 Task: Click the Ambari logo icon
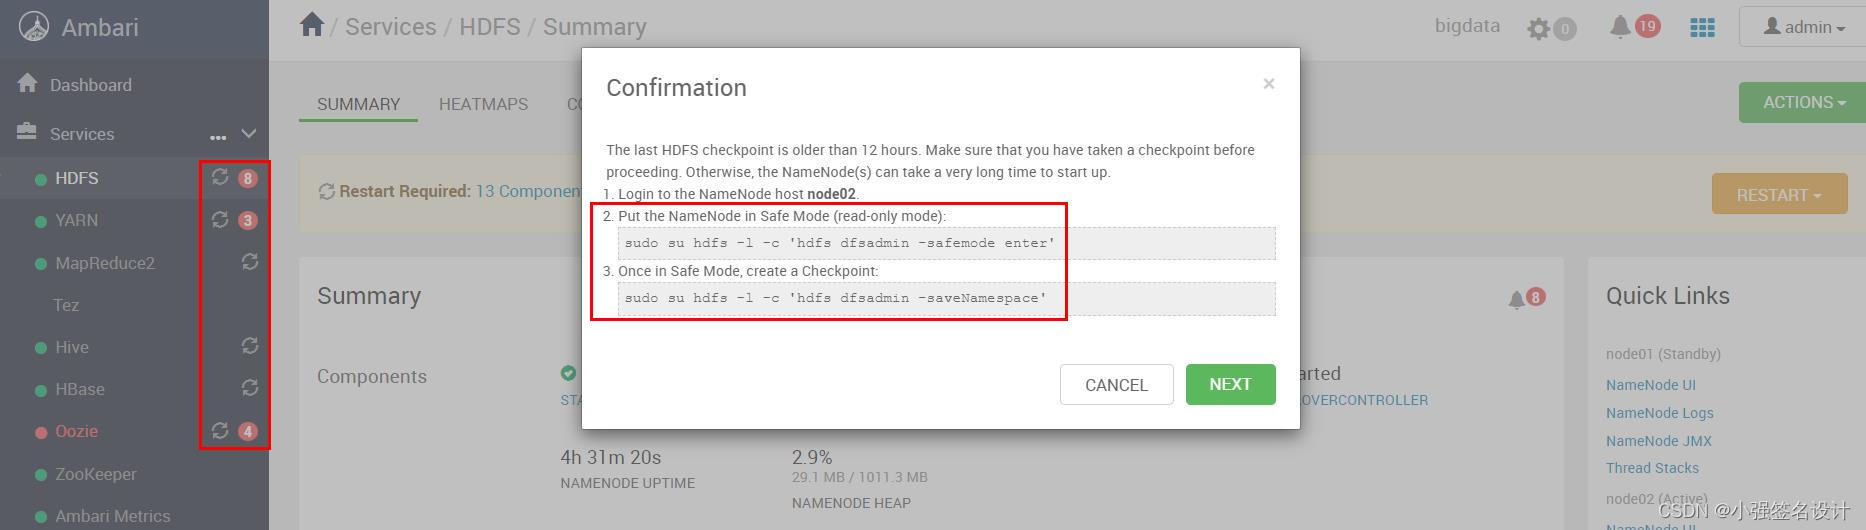[34, 27]
